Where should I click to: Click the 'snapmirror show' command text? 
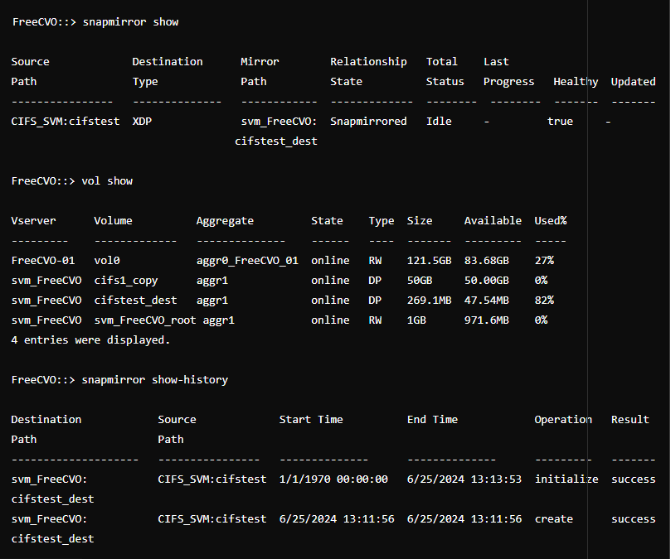pos(131,22)
